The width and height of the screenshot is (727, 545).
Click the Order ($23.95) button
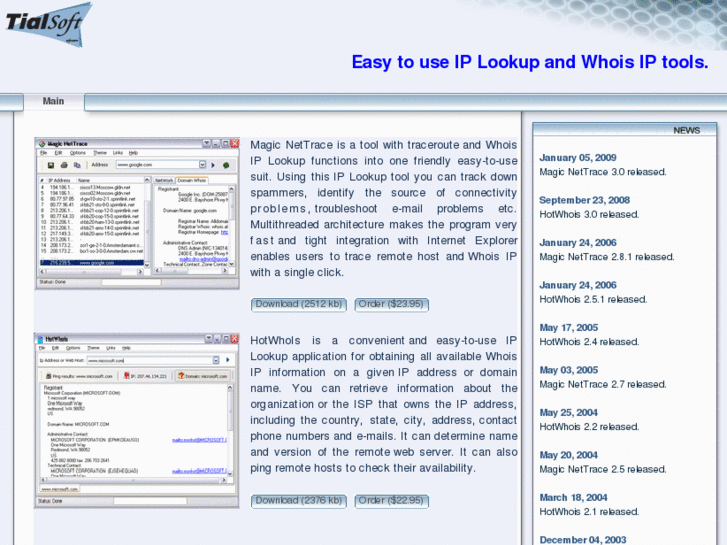click(x=391, y=304)
